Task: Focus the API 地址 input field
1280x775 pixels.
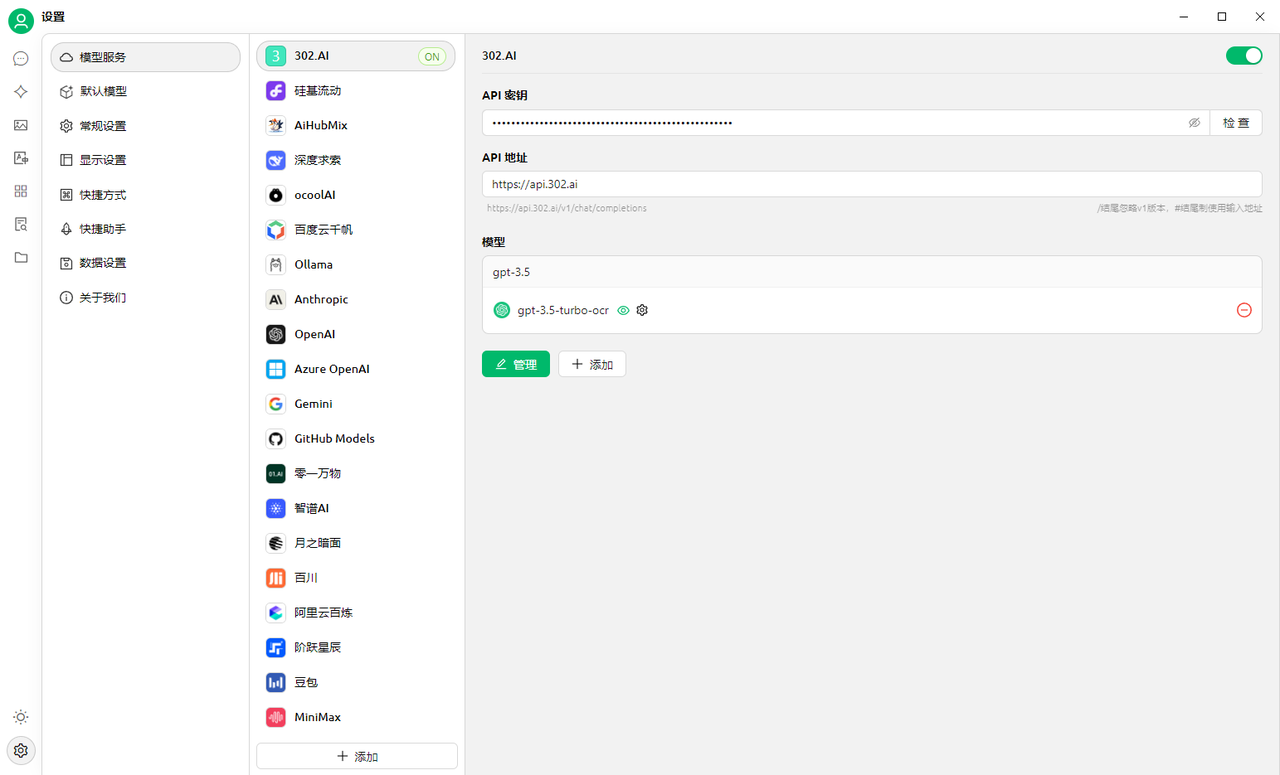Action: coord(872,184)
